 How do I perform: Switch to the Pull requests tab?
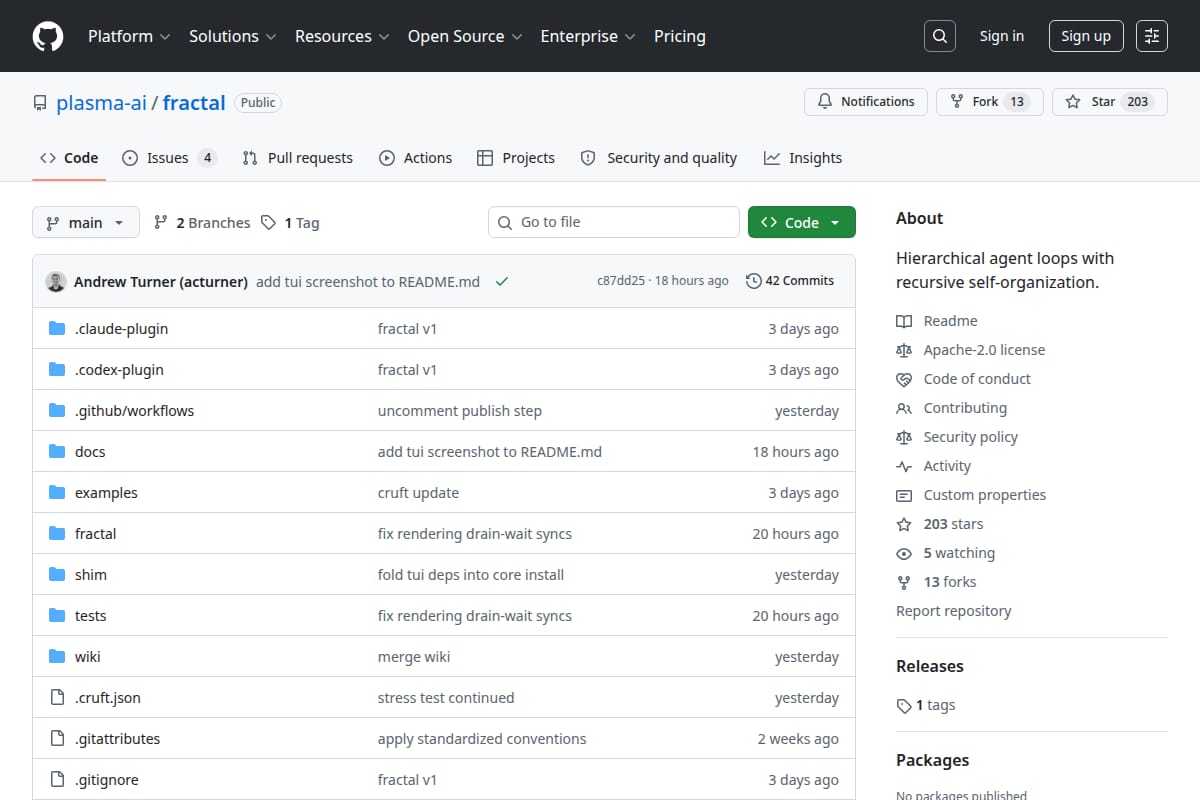pos(297,158)
